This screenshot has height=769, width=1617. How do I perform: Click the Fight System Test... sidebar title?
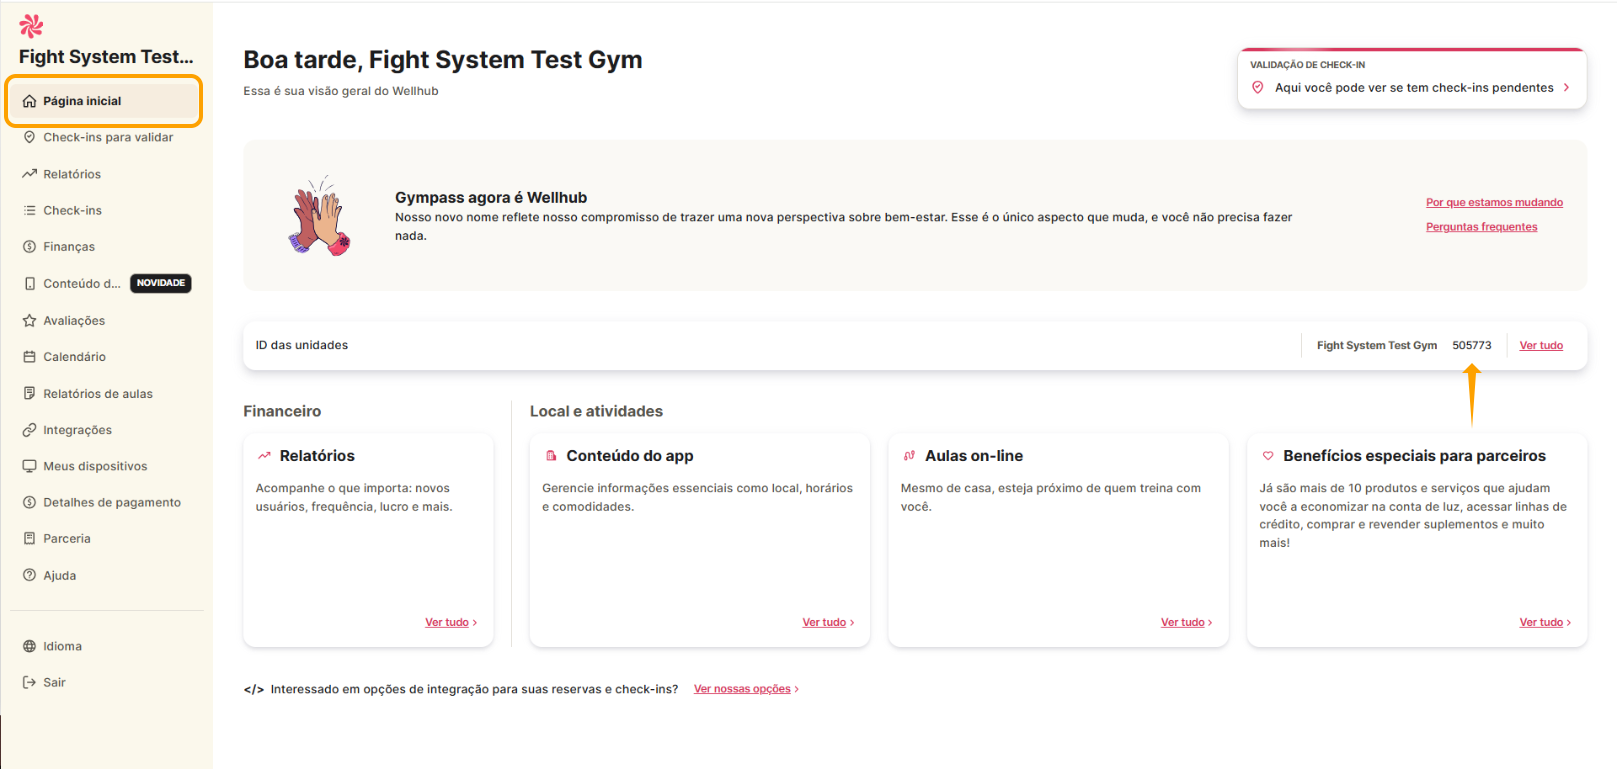click(x=106, y=57)
